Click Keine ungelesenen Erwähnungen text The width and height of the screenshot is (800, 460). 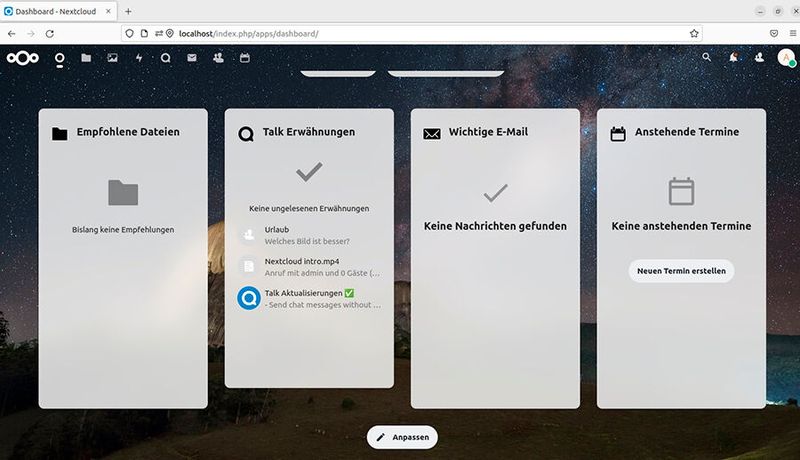pyautogui.click(x=309, y=208)
